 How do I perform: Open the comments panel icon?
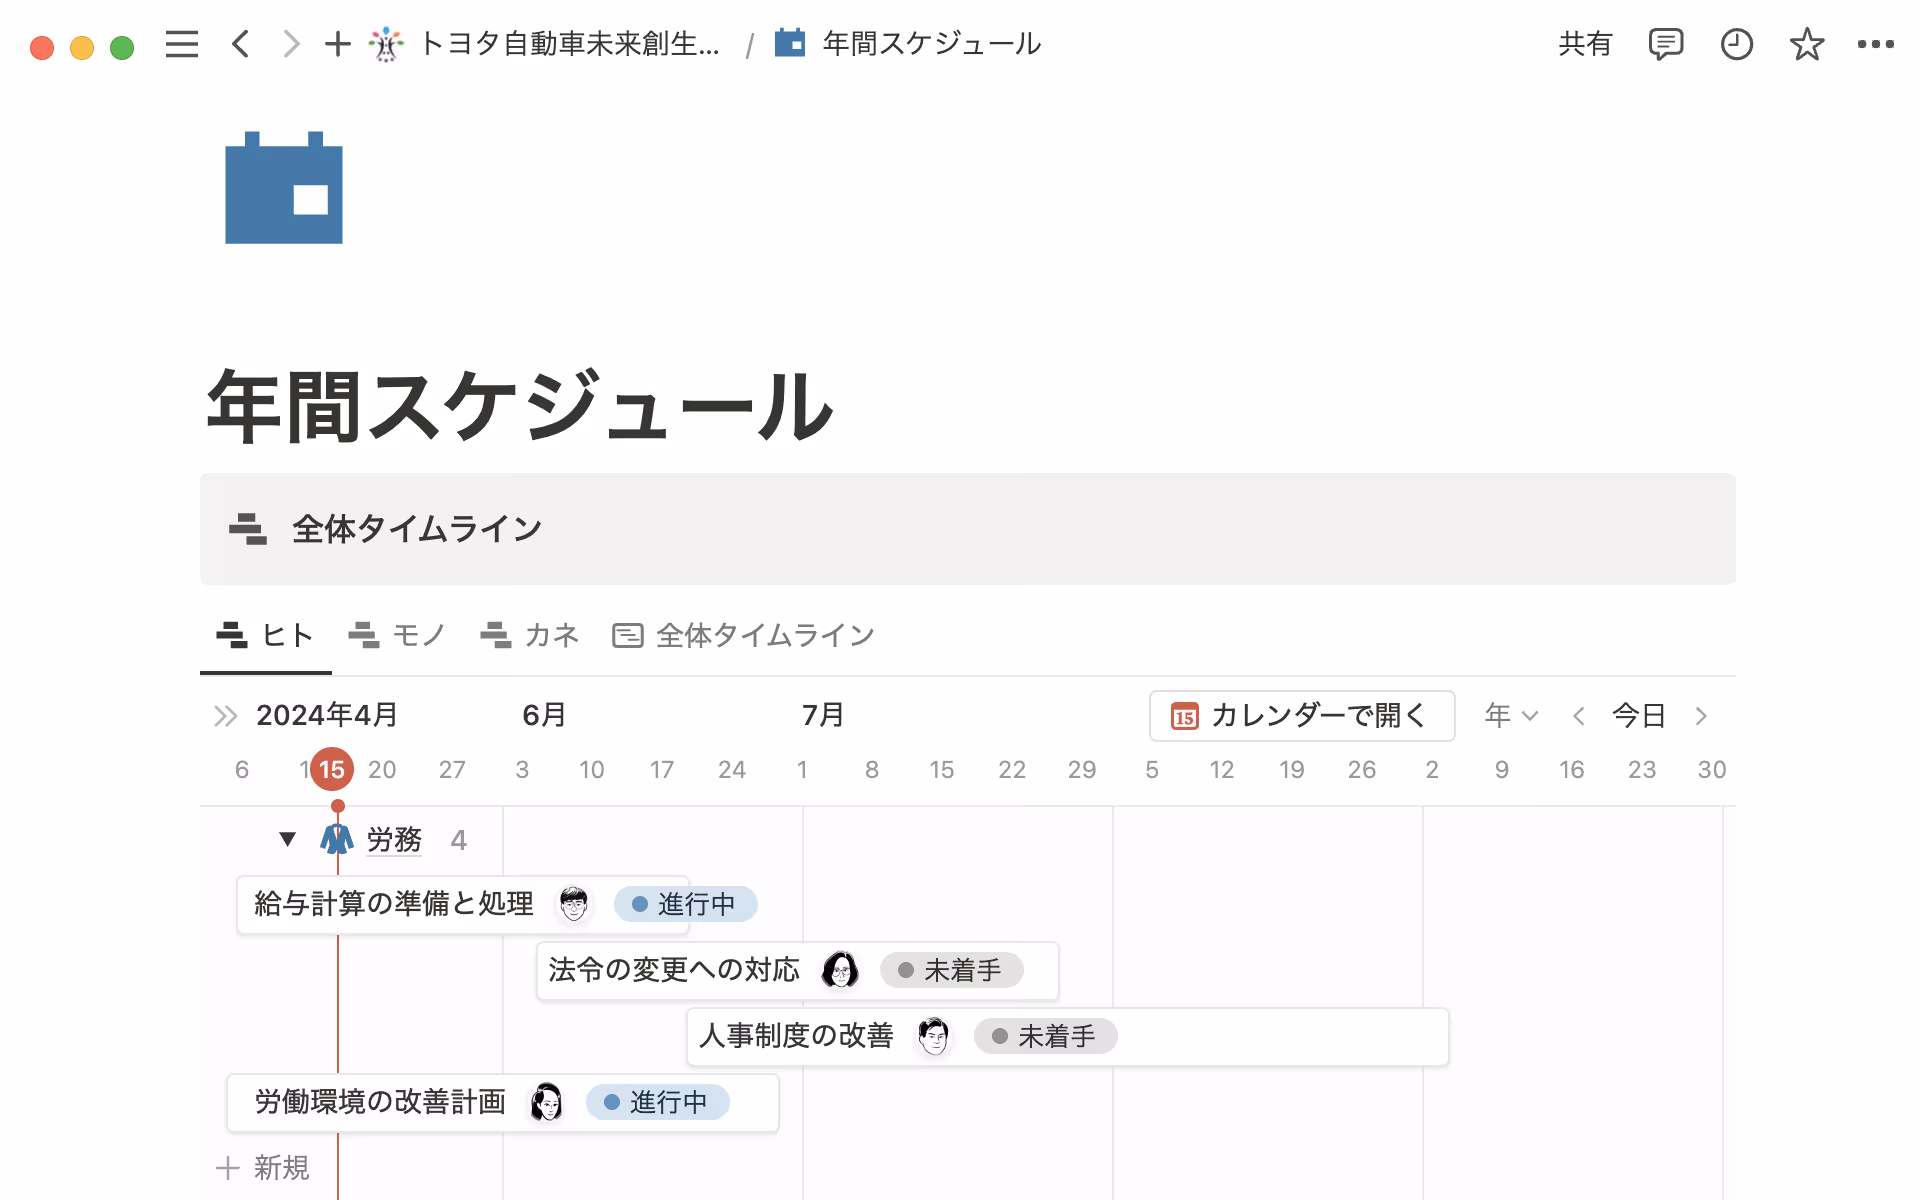coord(1665,44)
